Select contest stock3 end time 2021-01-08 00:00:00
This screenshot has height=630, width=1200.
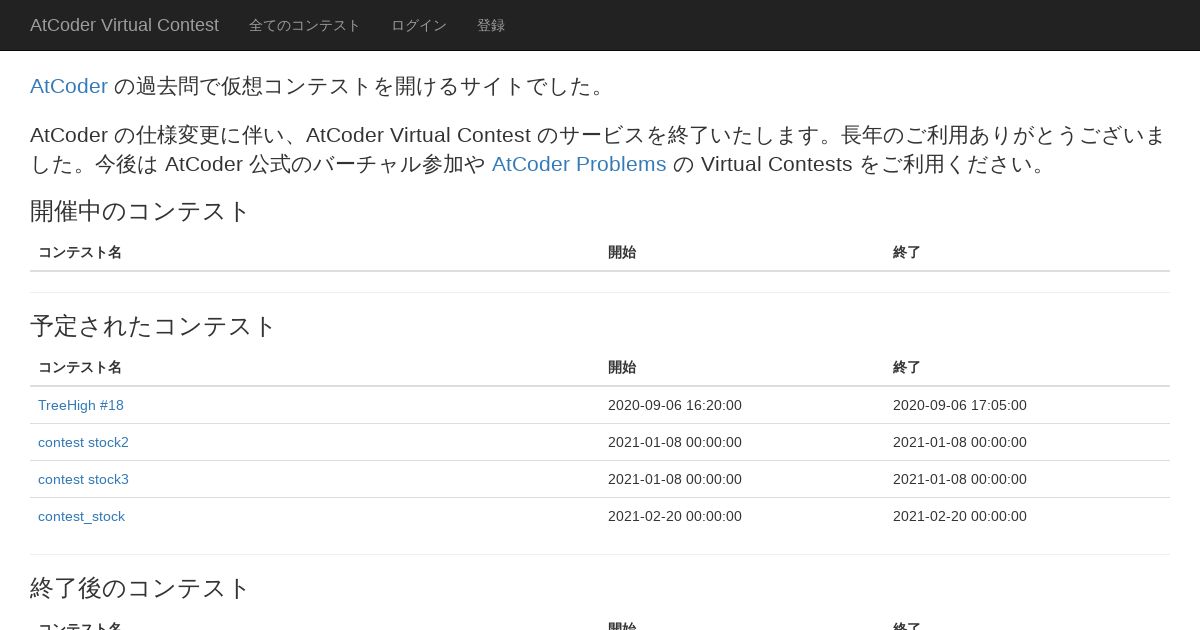(960, 479)
